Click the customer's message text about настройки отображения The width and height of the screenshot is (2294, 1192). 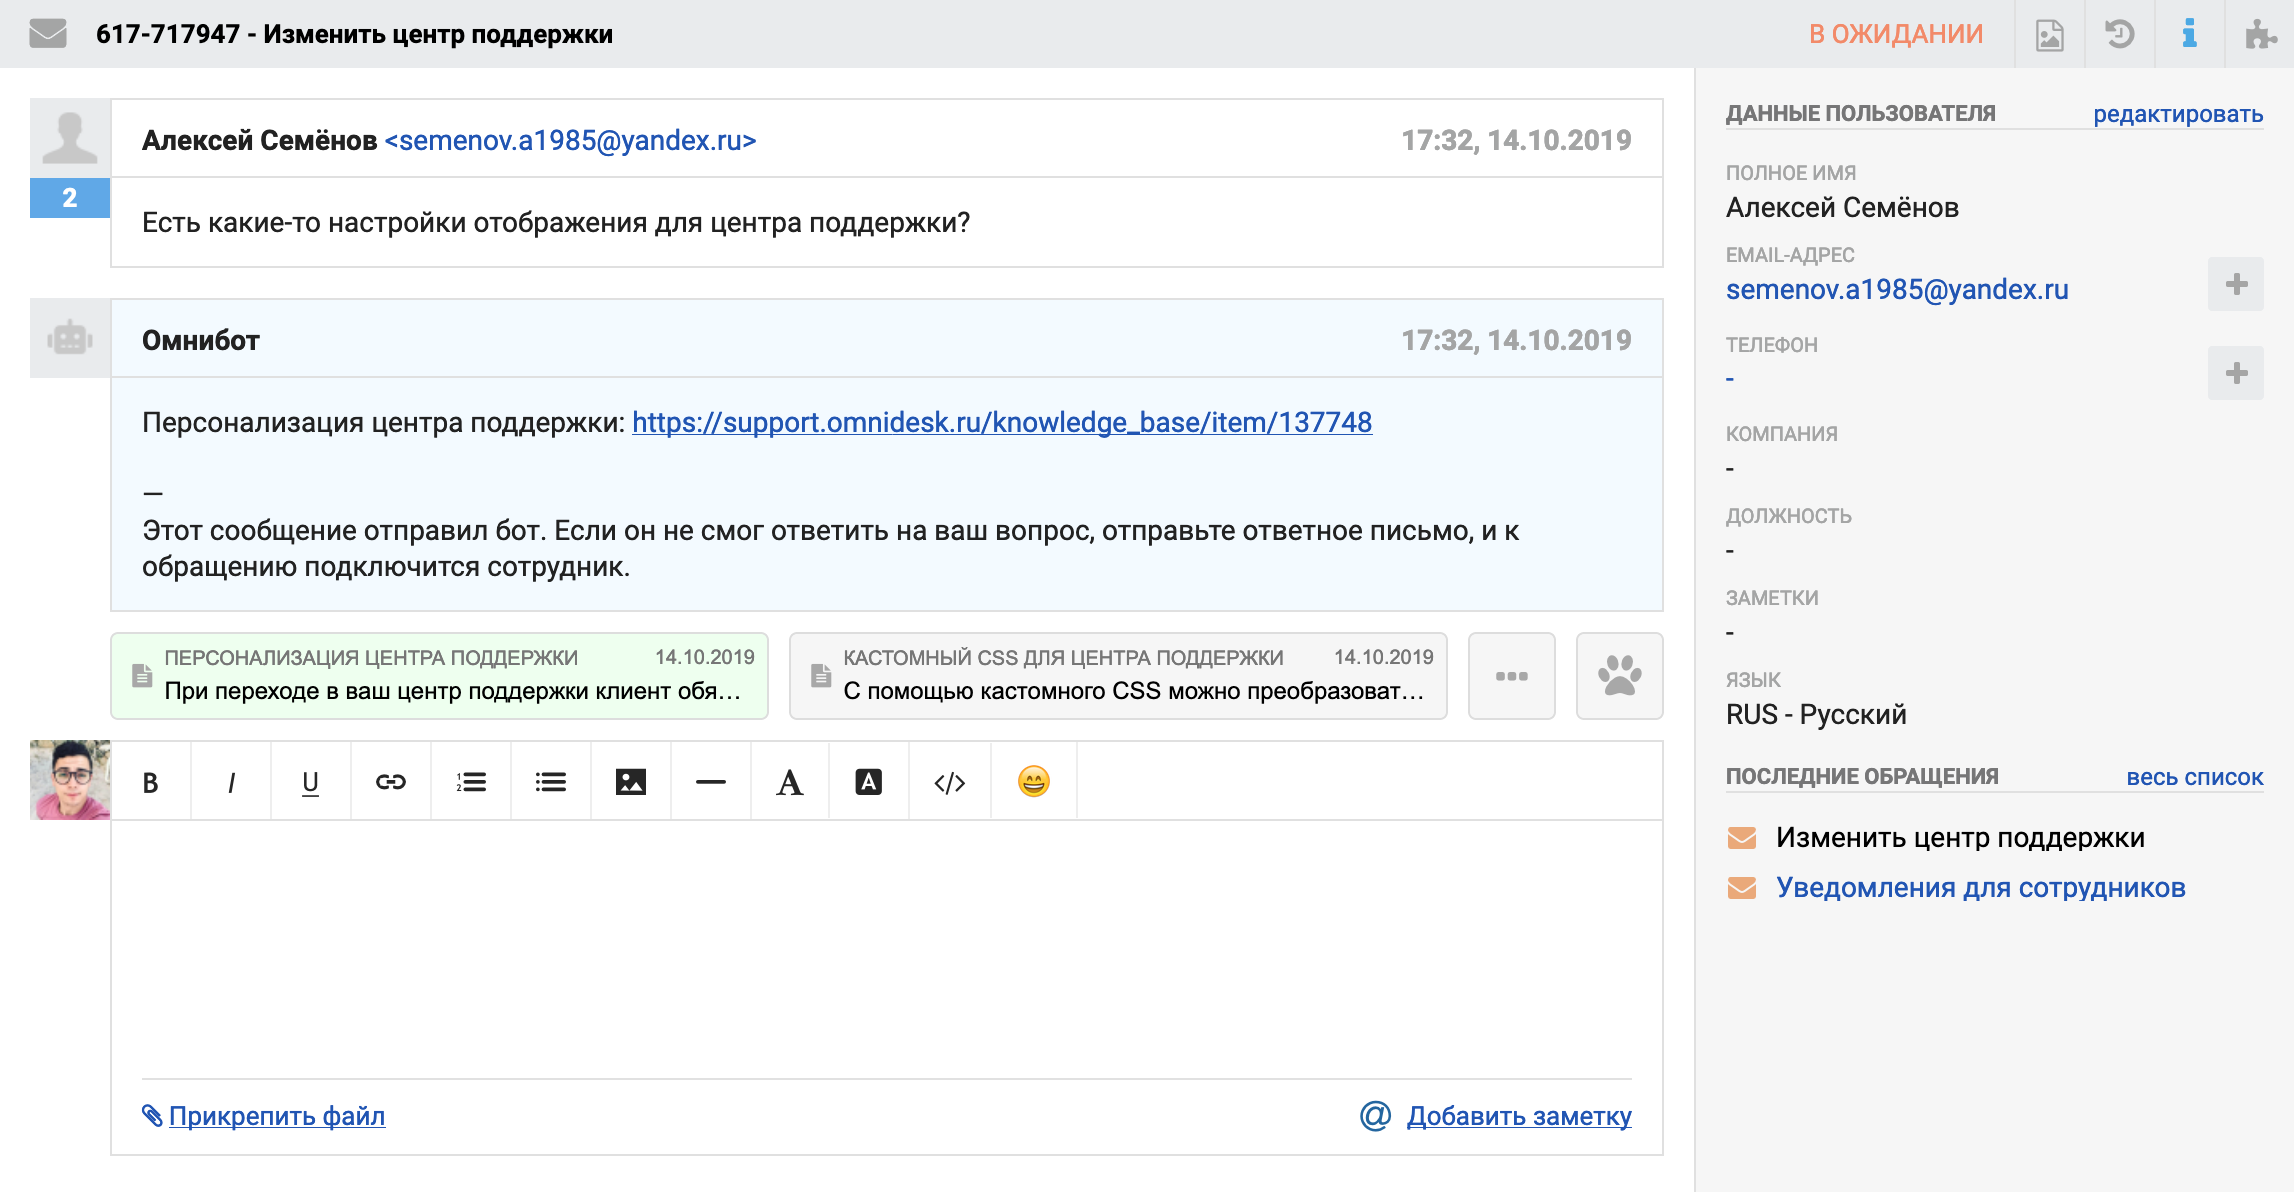556,223
